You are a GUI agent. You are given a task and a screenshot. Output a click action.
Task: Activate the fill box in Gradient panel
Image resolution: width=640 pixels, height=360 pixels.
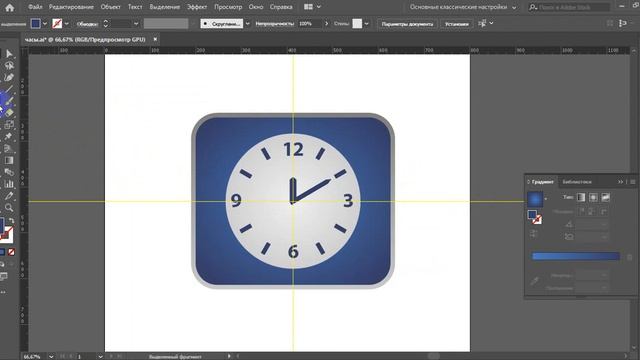click(x=532, y=214)
